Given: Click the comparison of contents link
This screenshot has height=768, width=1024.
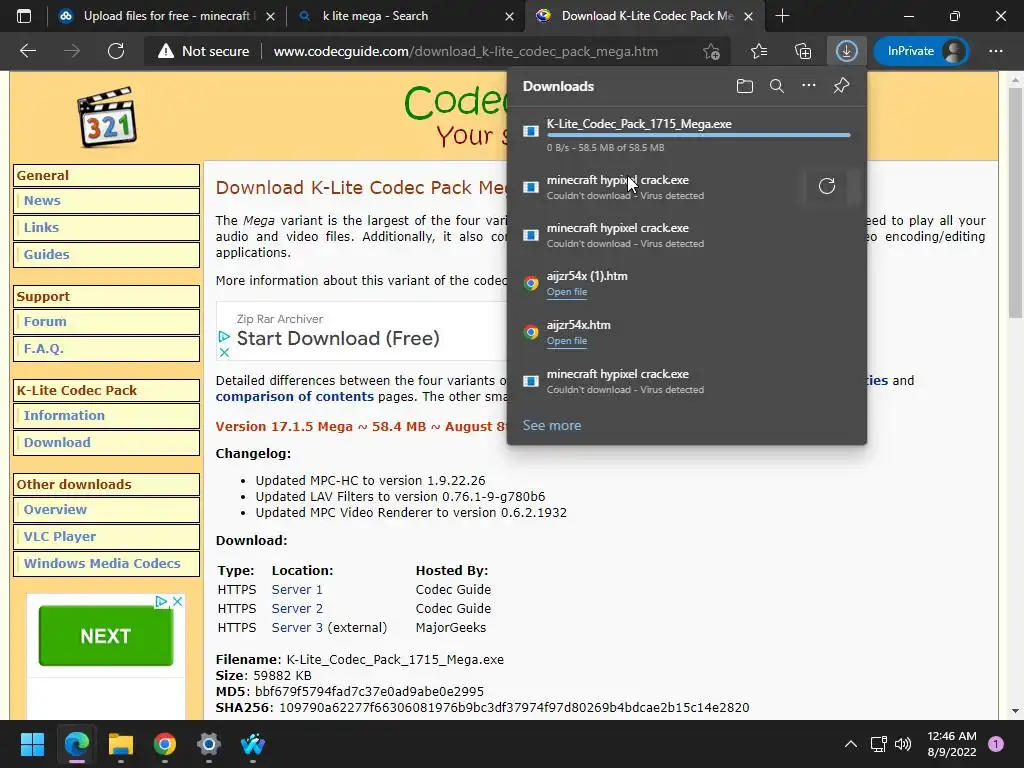Looking at the screenshot, I should tap(295, 396).
